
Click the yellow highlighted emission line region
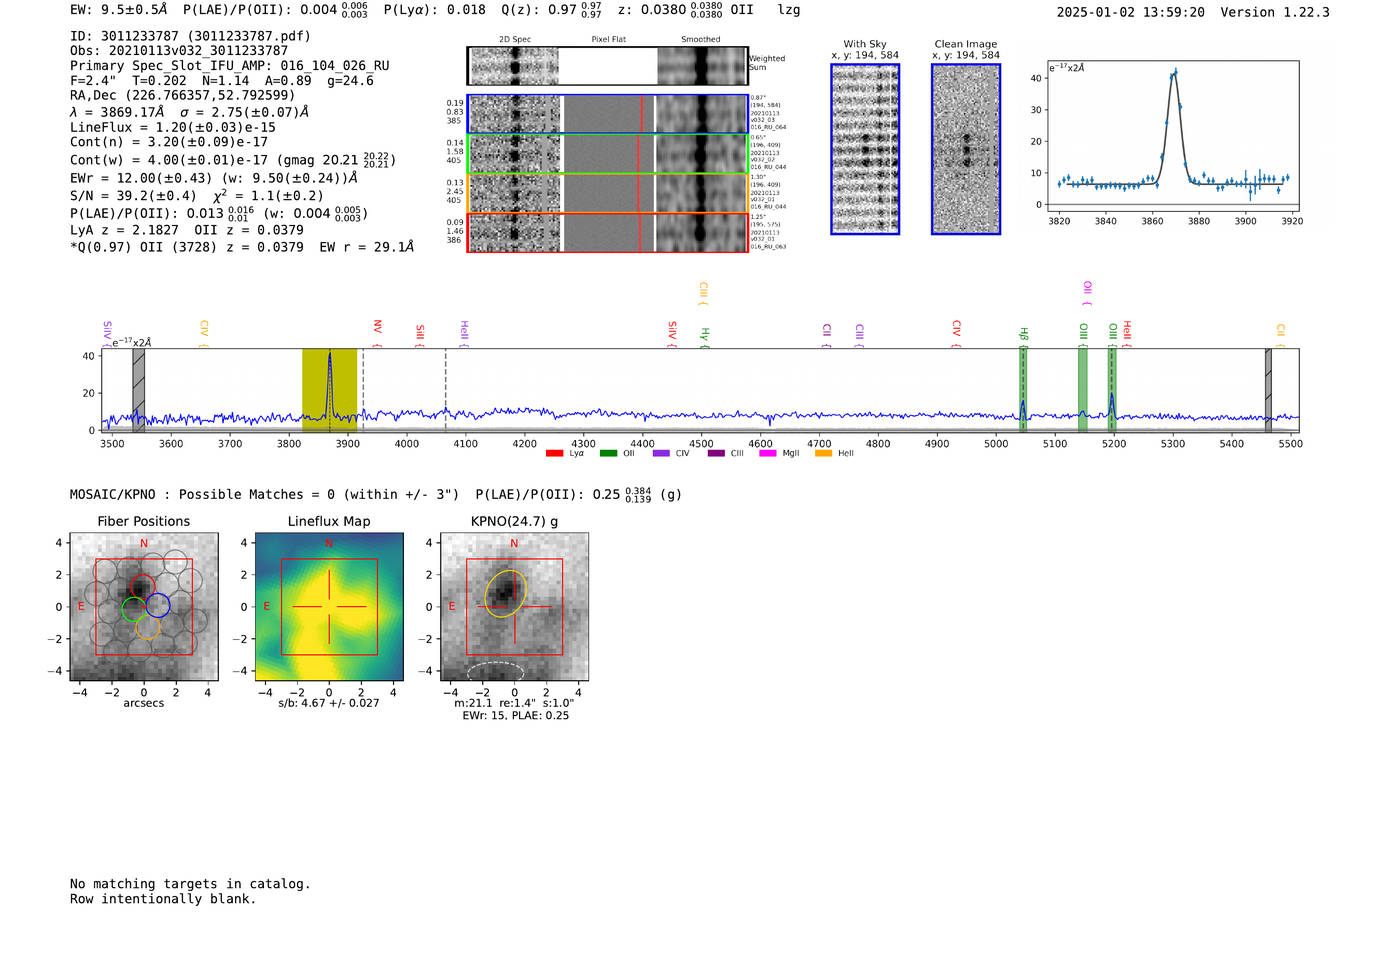pyautogui.click(x=329, y=390)
